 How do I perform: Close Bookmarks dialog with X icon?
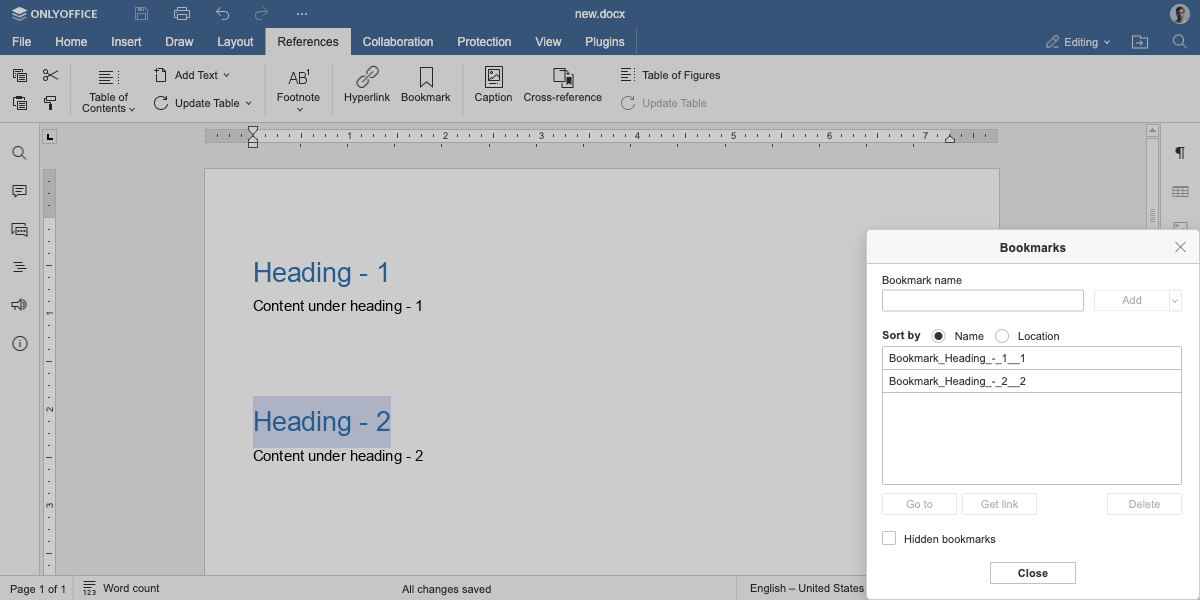pyautogui.click(x=1180, y=247)
